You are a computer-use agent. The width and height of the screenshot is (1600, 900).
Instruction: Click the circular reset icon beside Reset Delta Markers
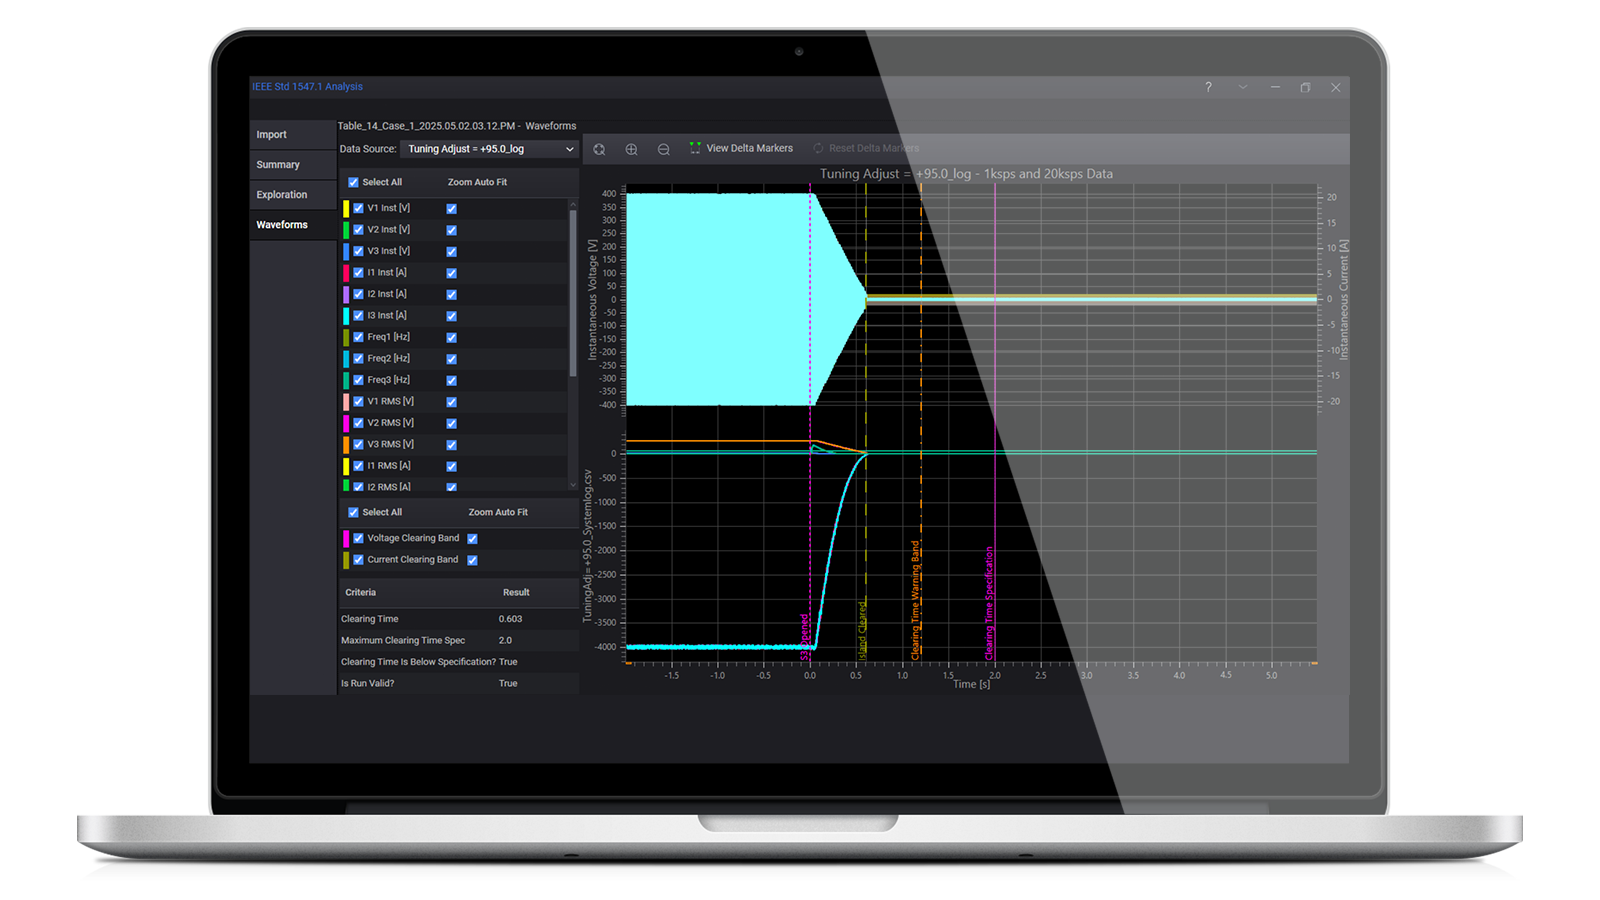click(816, 147)
